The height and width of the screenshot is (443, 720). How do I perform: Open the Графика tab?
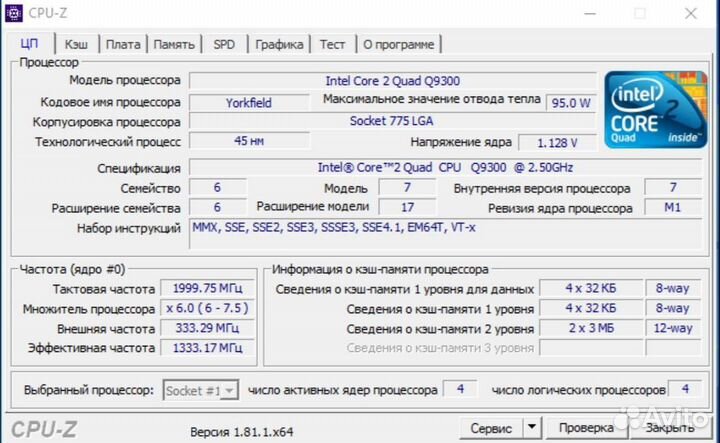(279, 44)
